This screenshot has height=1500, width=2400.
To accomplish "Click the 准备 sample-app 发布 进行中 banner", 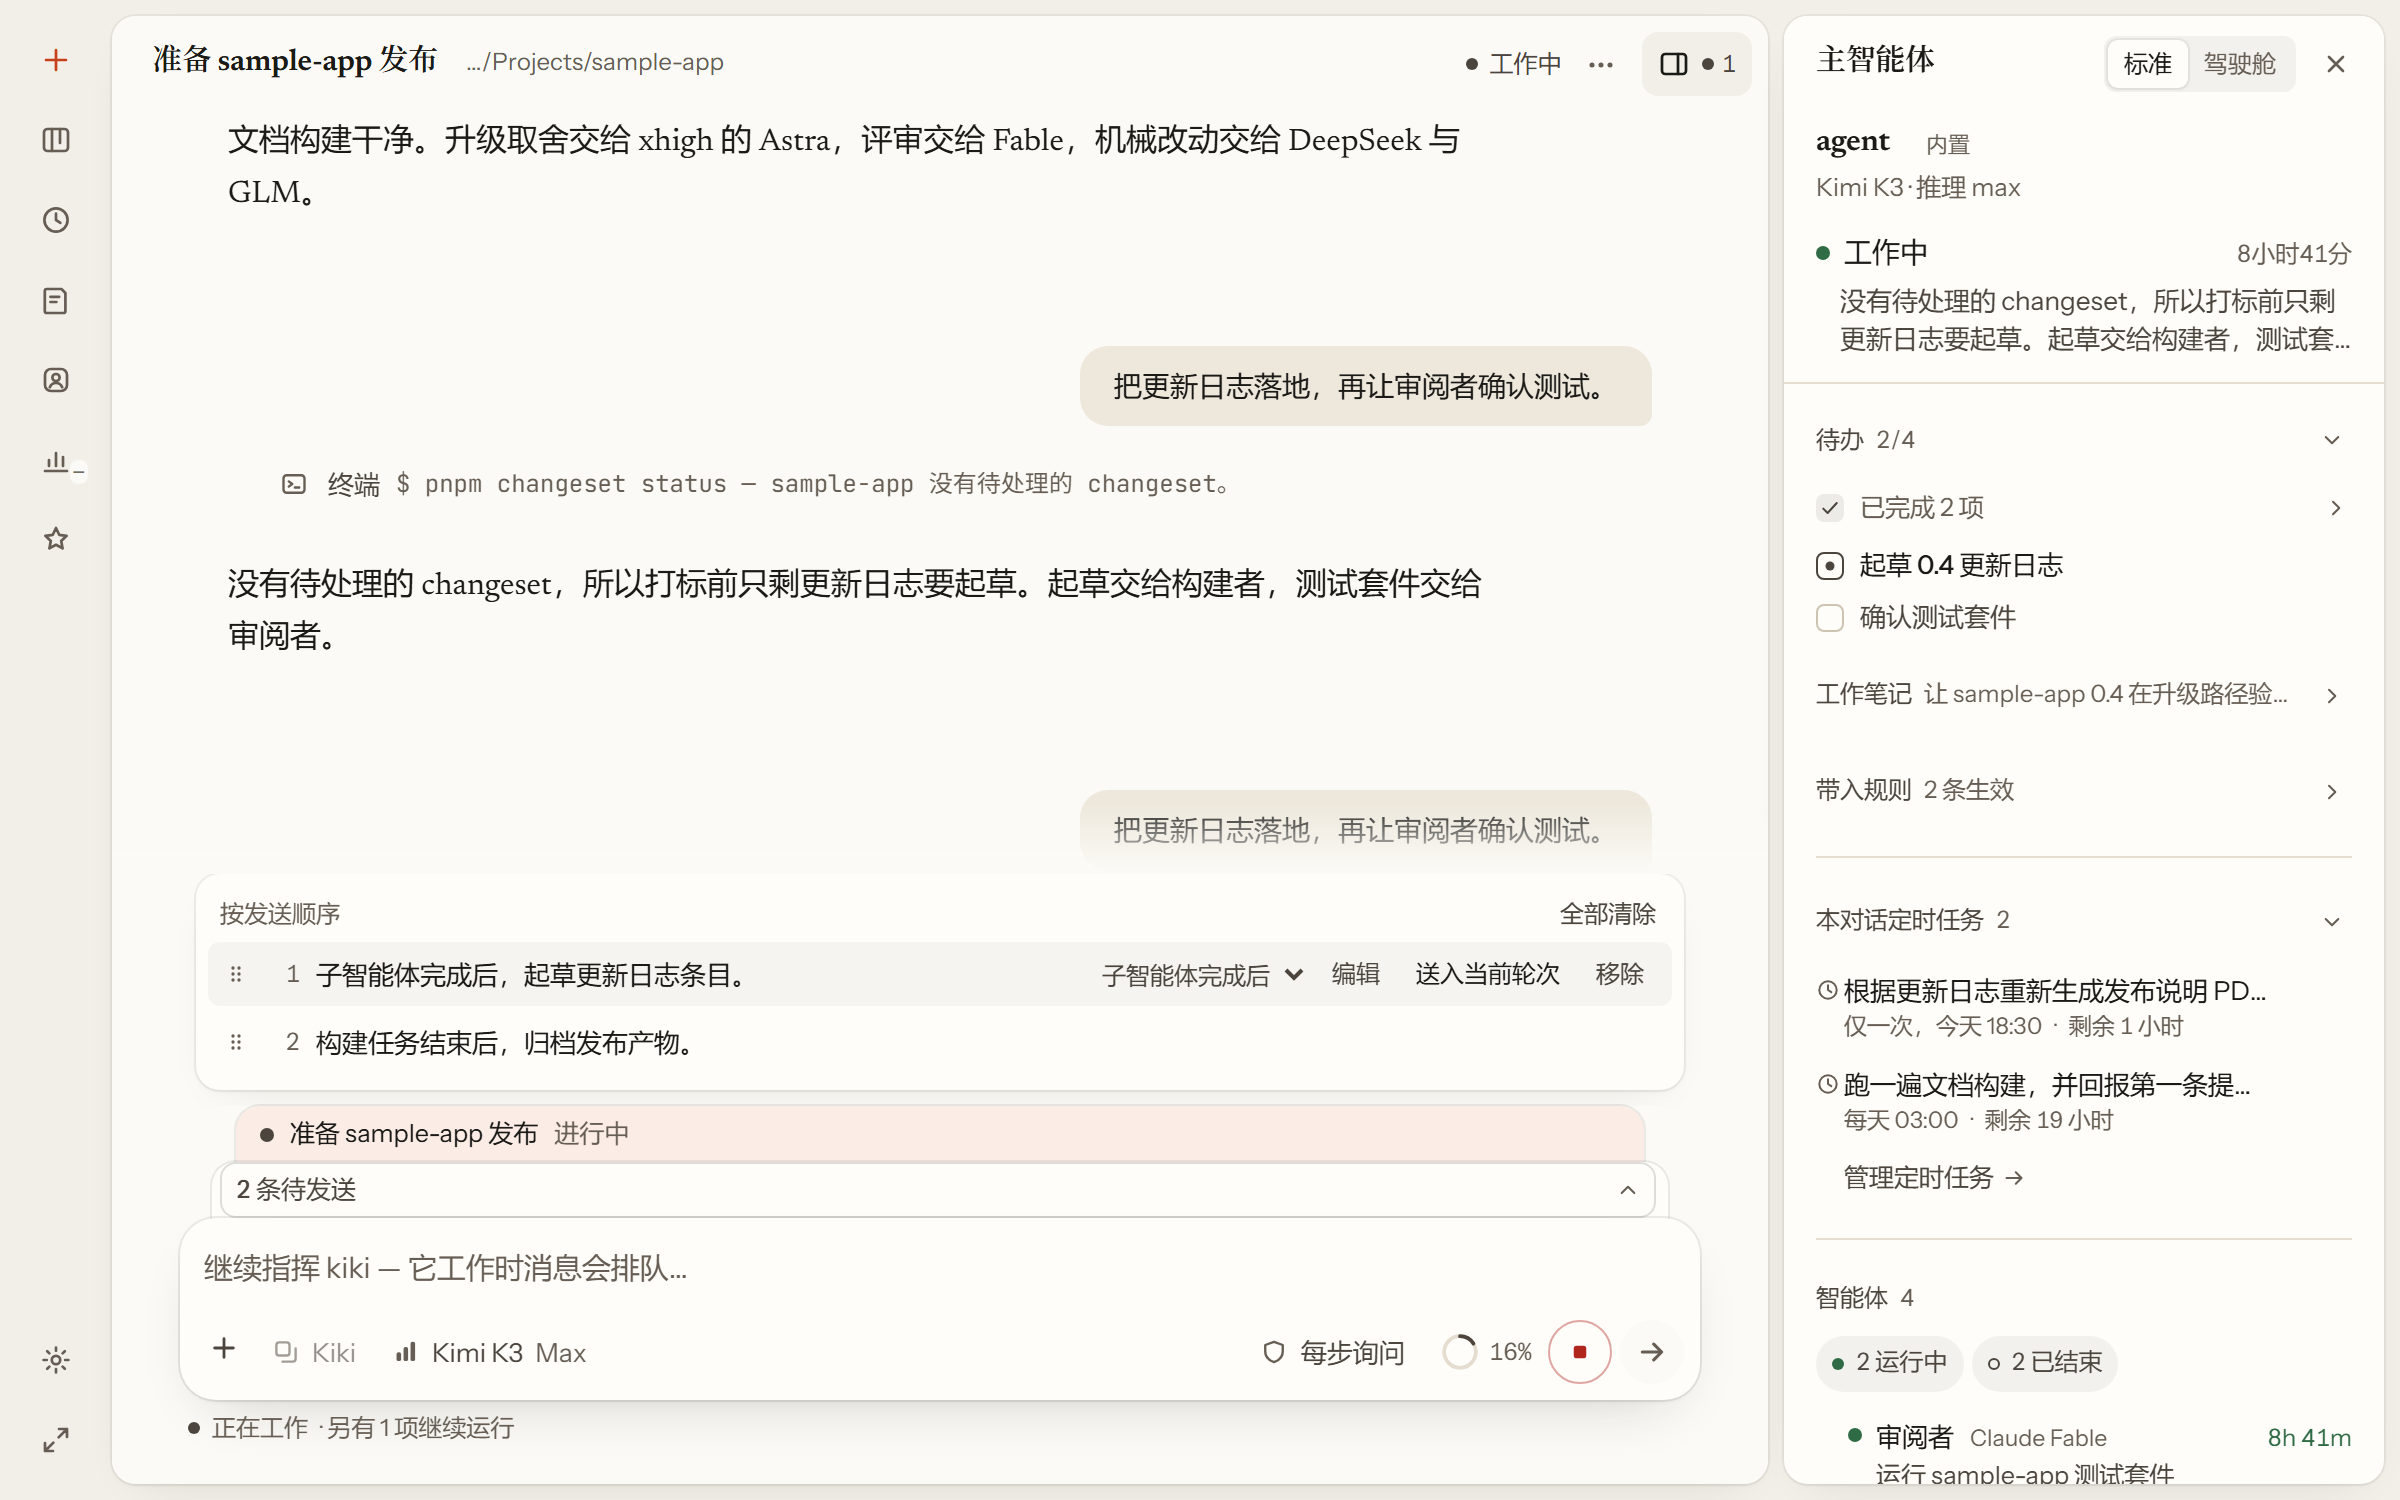I will coord(940,1133).
